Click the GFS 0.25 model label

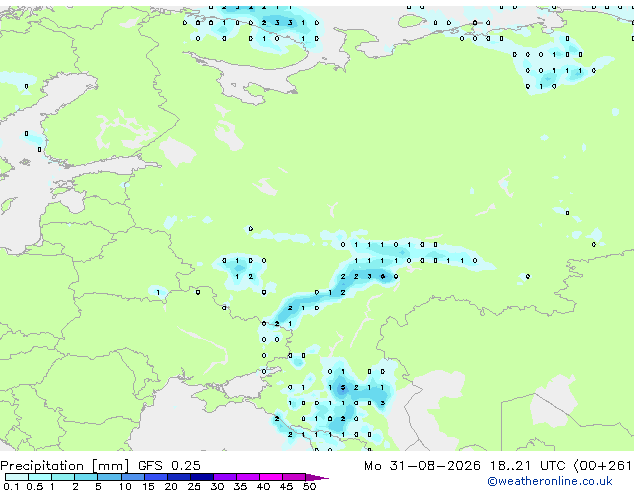pos(169,466)
